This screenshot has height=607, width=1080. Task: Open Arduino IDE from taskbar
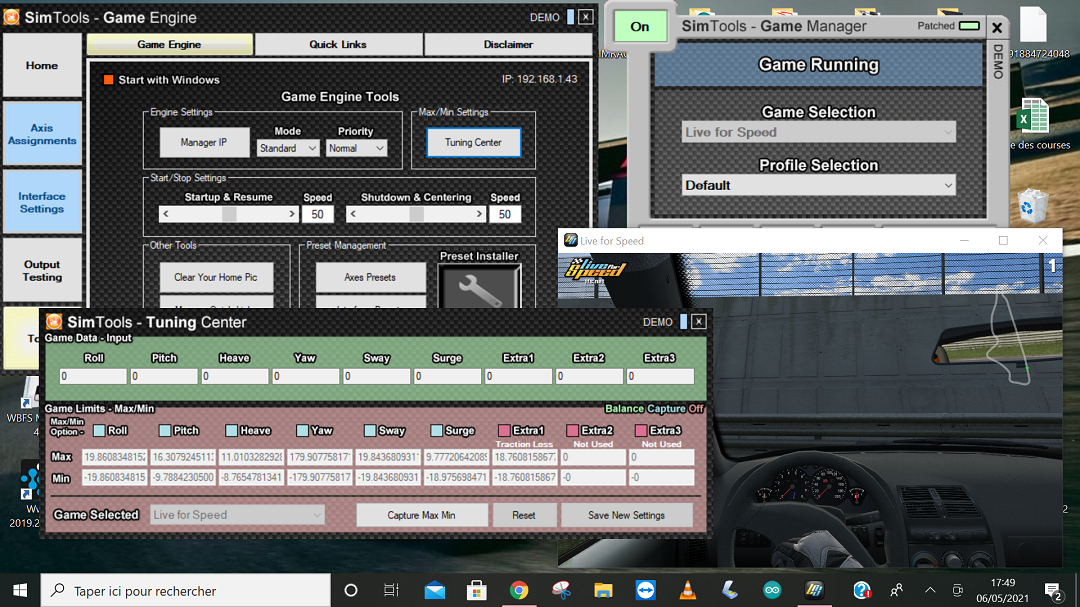772,590
